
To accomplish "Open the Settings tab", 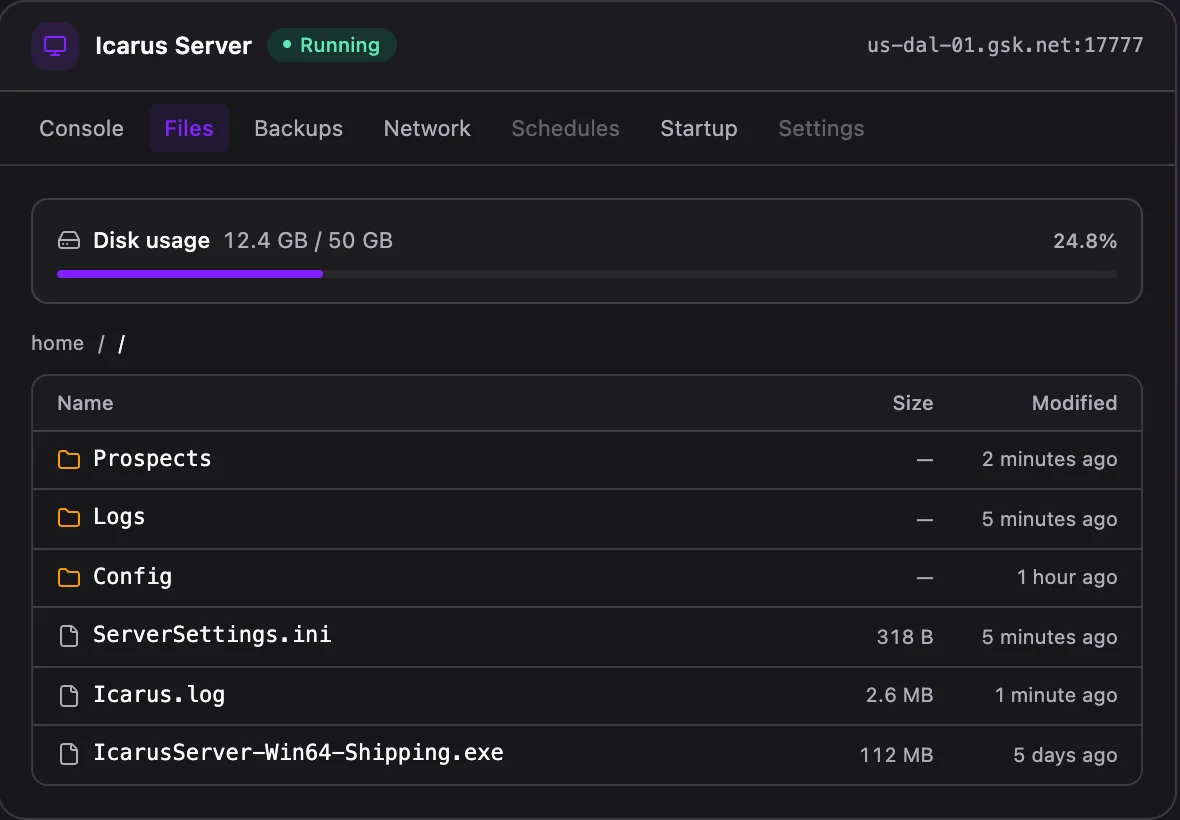I will 821,129.
